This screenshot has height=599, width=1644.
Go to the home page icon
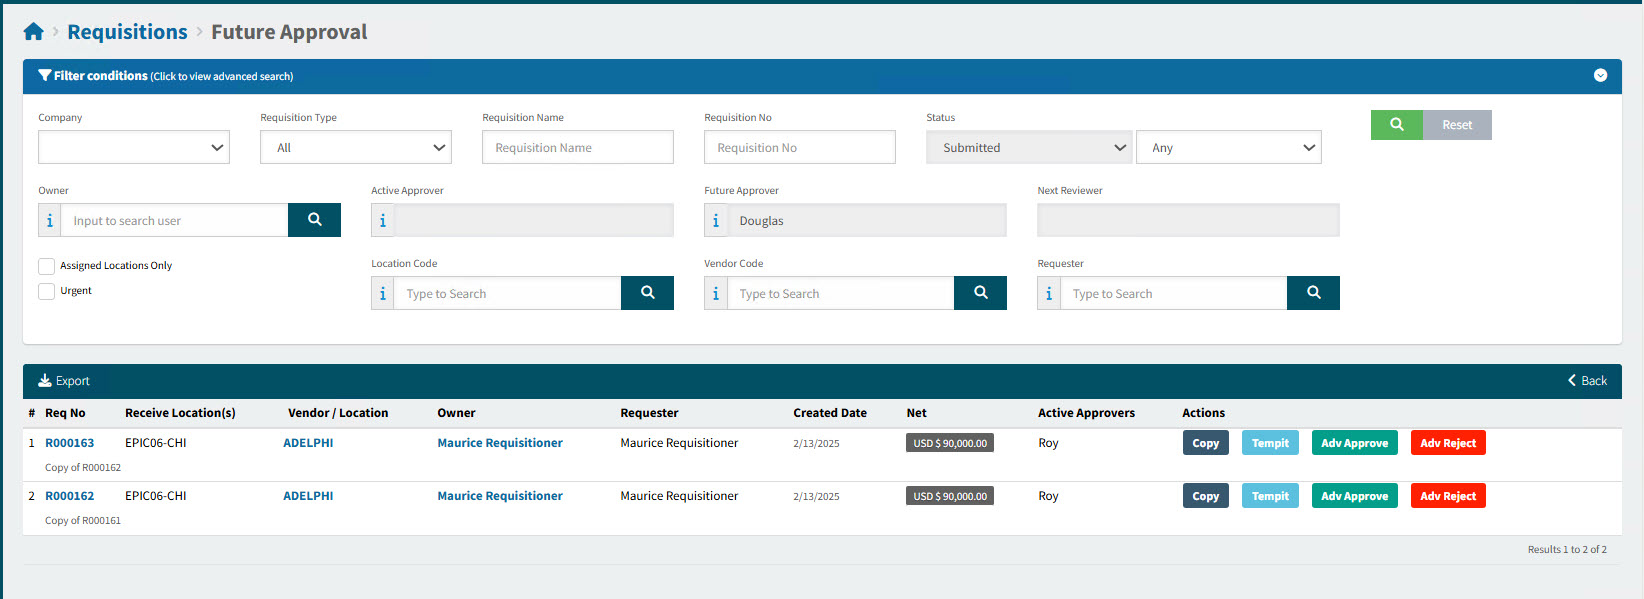(x=33, y=32)
